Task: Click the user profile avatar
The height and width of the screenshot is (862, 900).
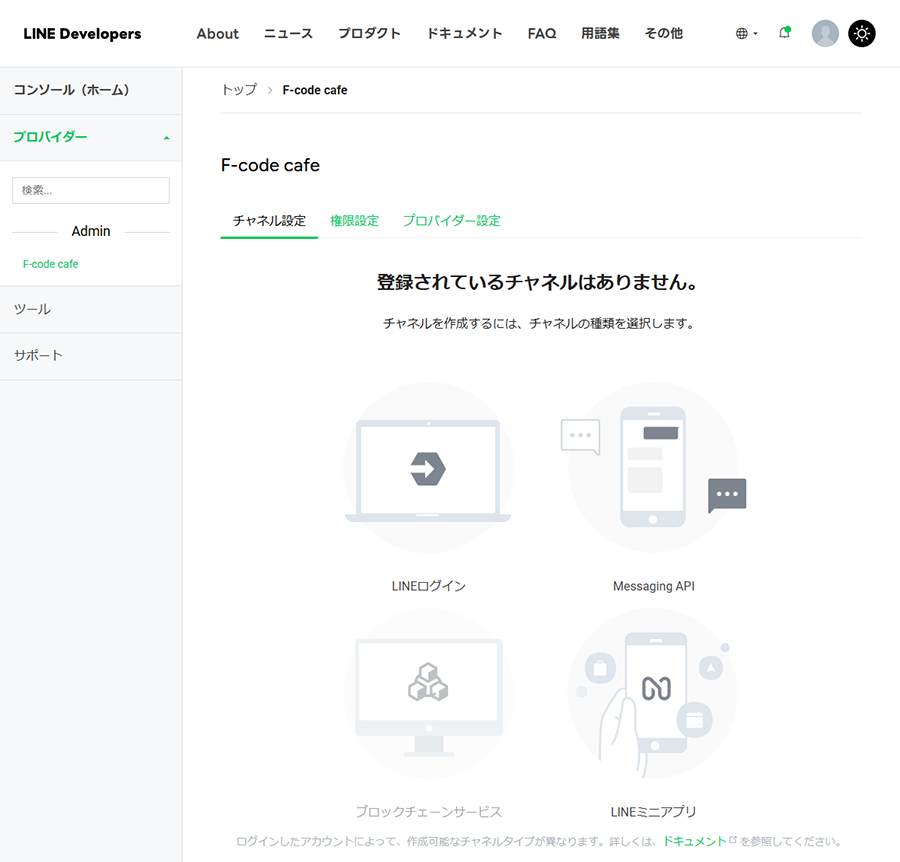Action: coord(825,33)
